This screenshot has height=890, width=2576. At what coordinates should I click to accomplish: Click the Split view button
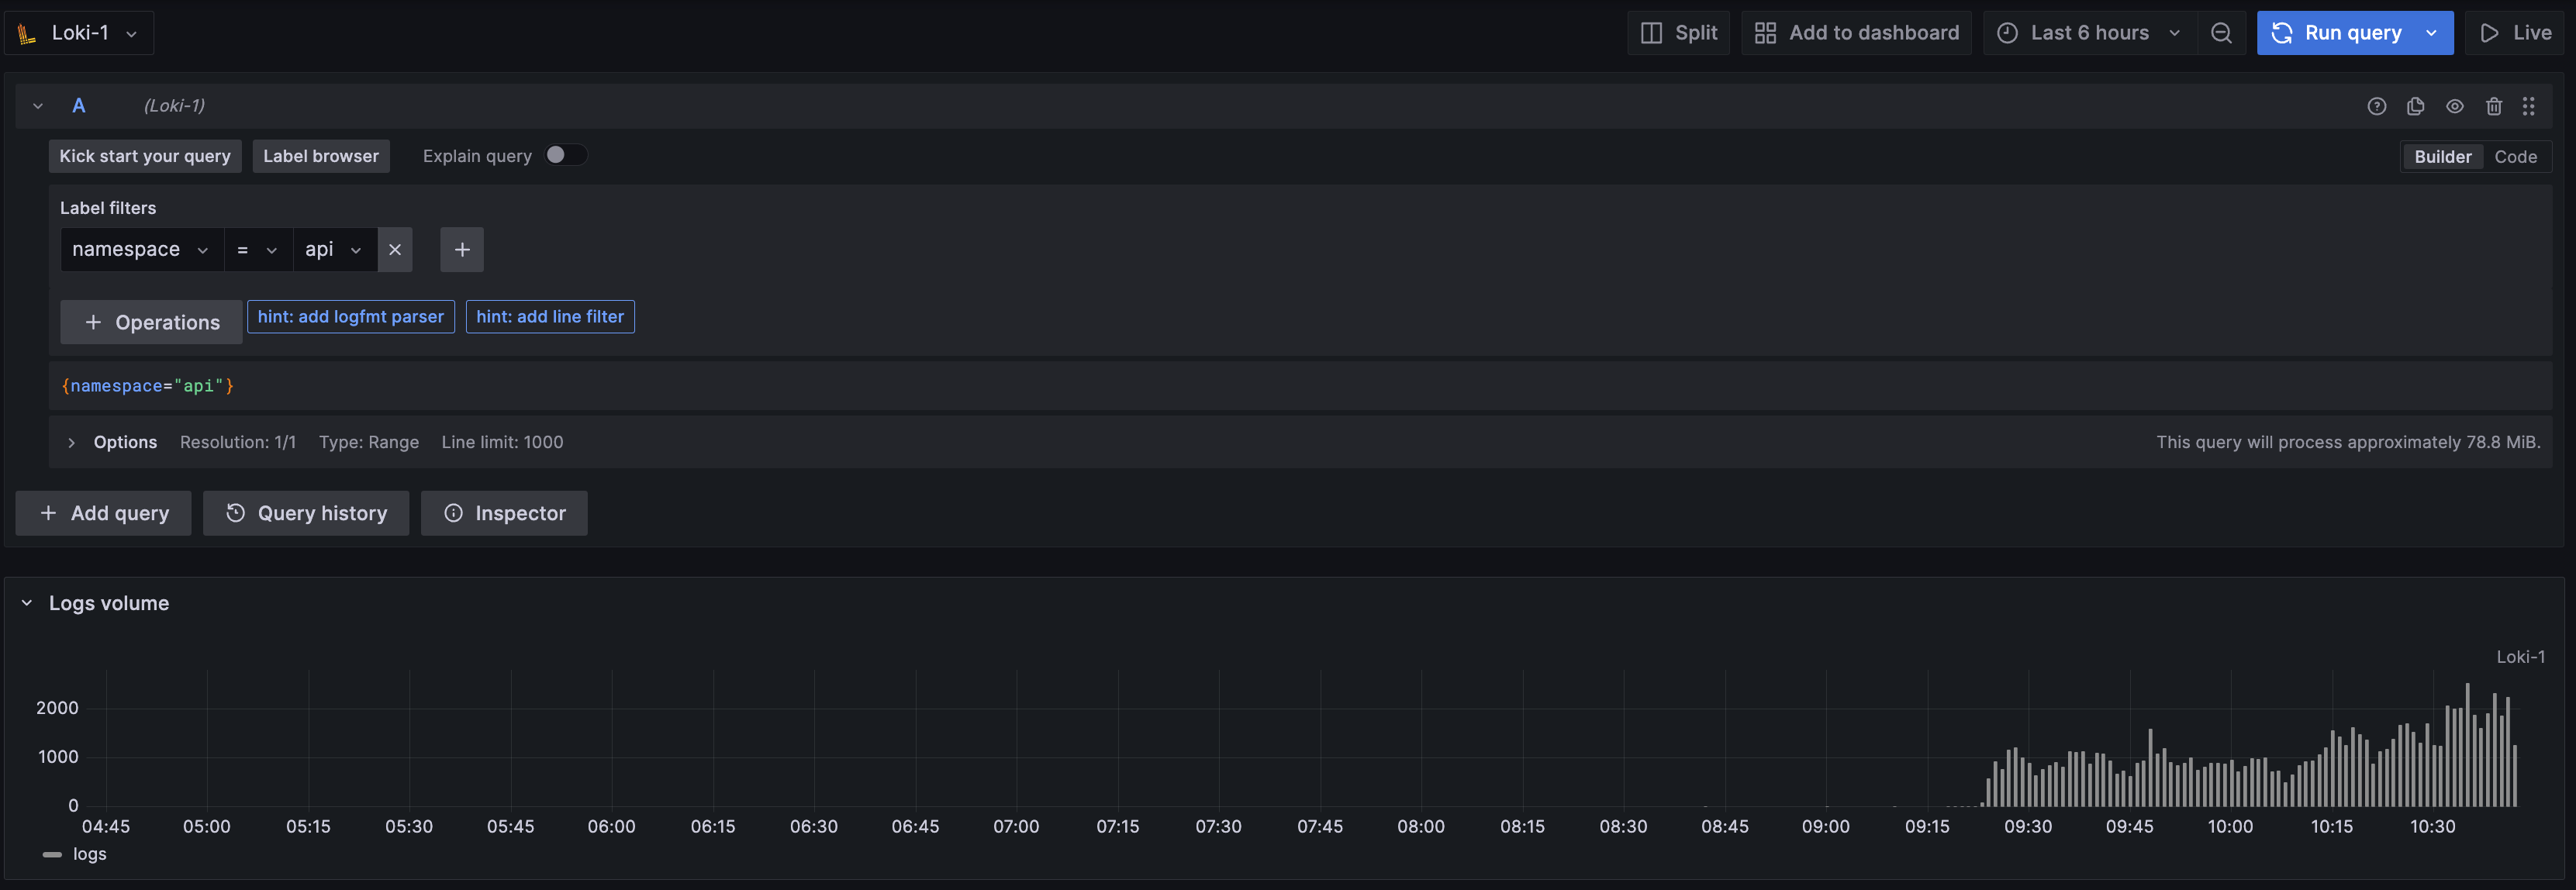1679,33
